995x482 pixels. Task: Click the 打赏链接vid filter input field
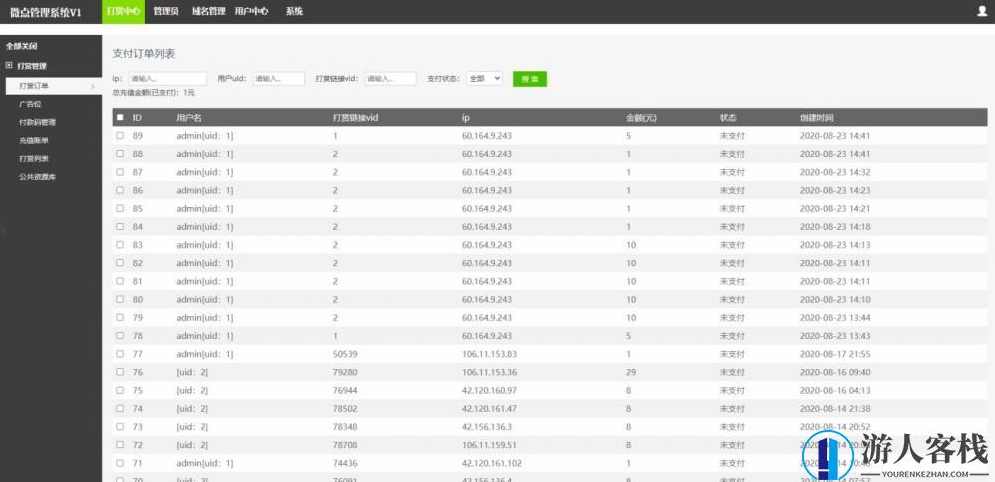point(390,78)
